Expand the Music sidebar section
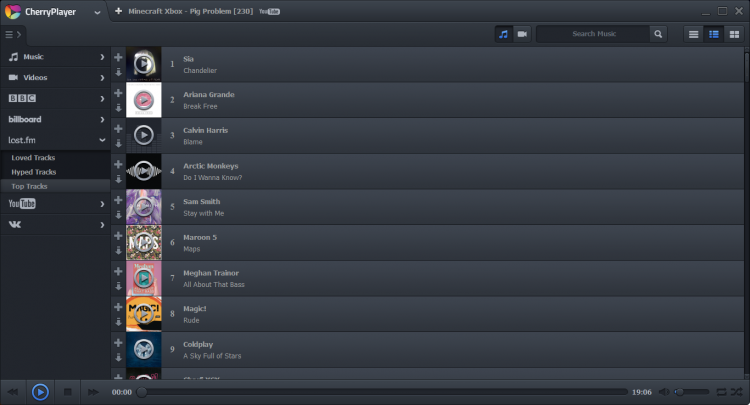The image size is (750, 405). [x=55, y=57]
